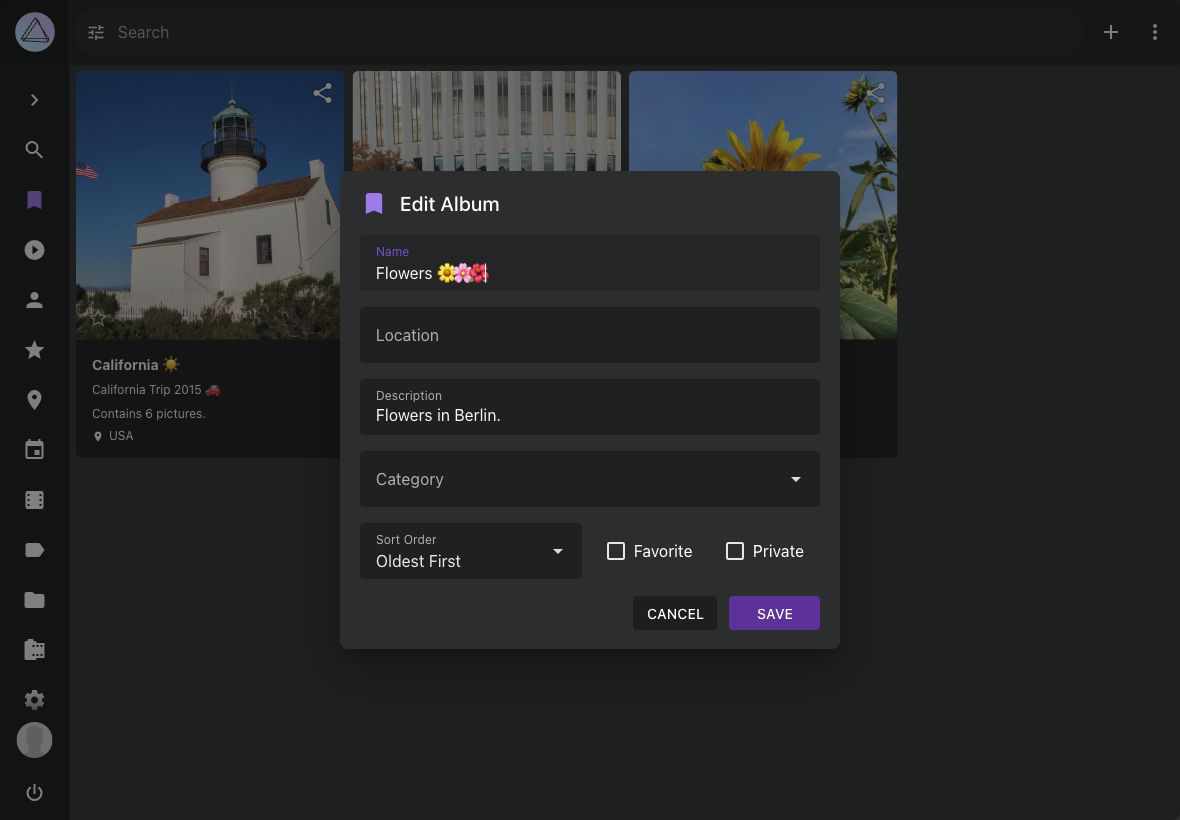Open the three-dot overflow menu
1180x820 pixels.
click(1155, 32)
